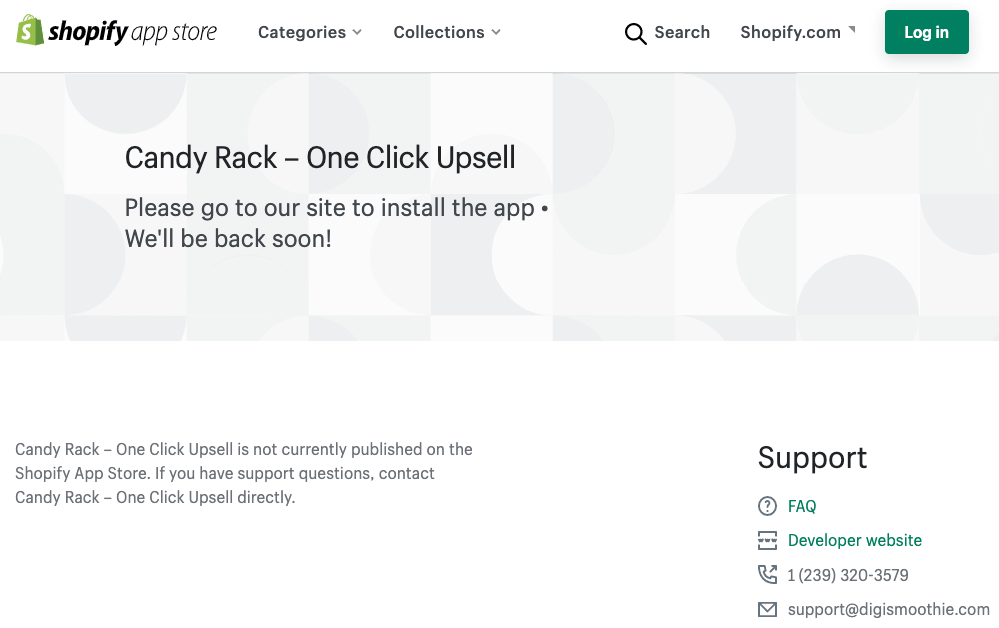Open the Shopify.com dropdown

point(798,32)
